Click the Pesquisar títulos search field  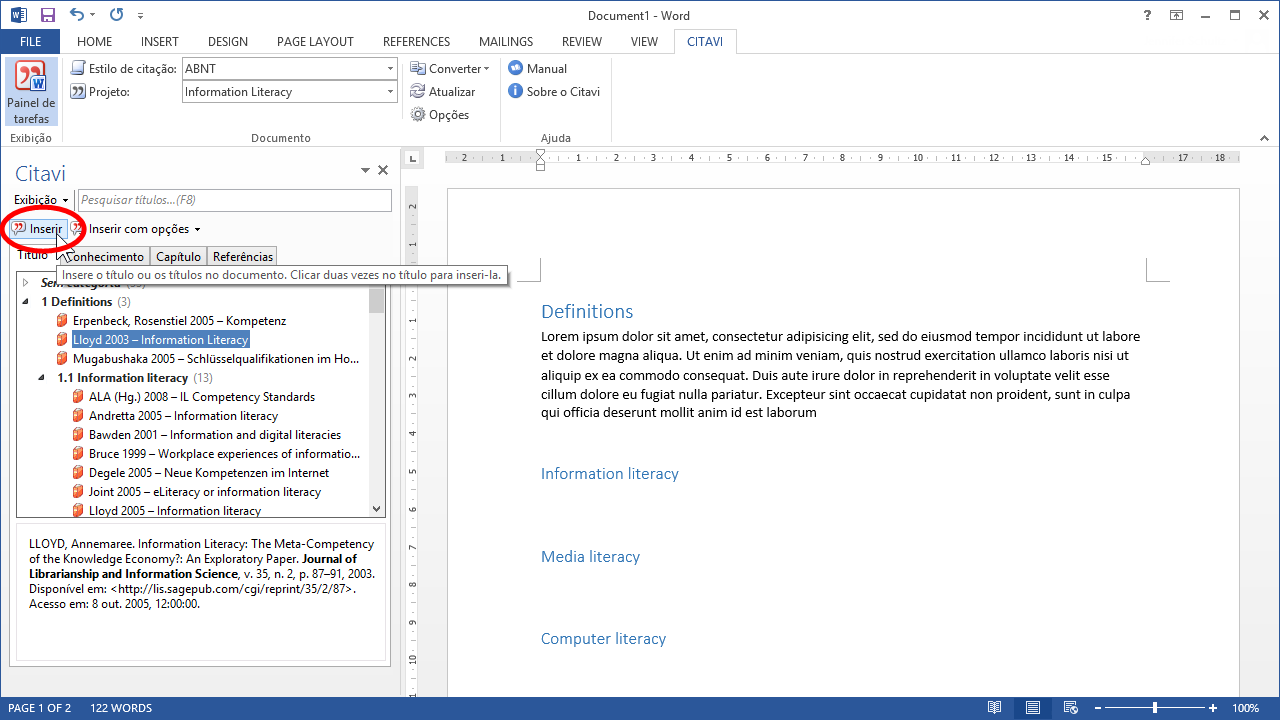click(235, 201)
